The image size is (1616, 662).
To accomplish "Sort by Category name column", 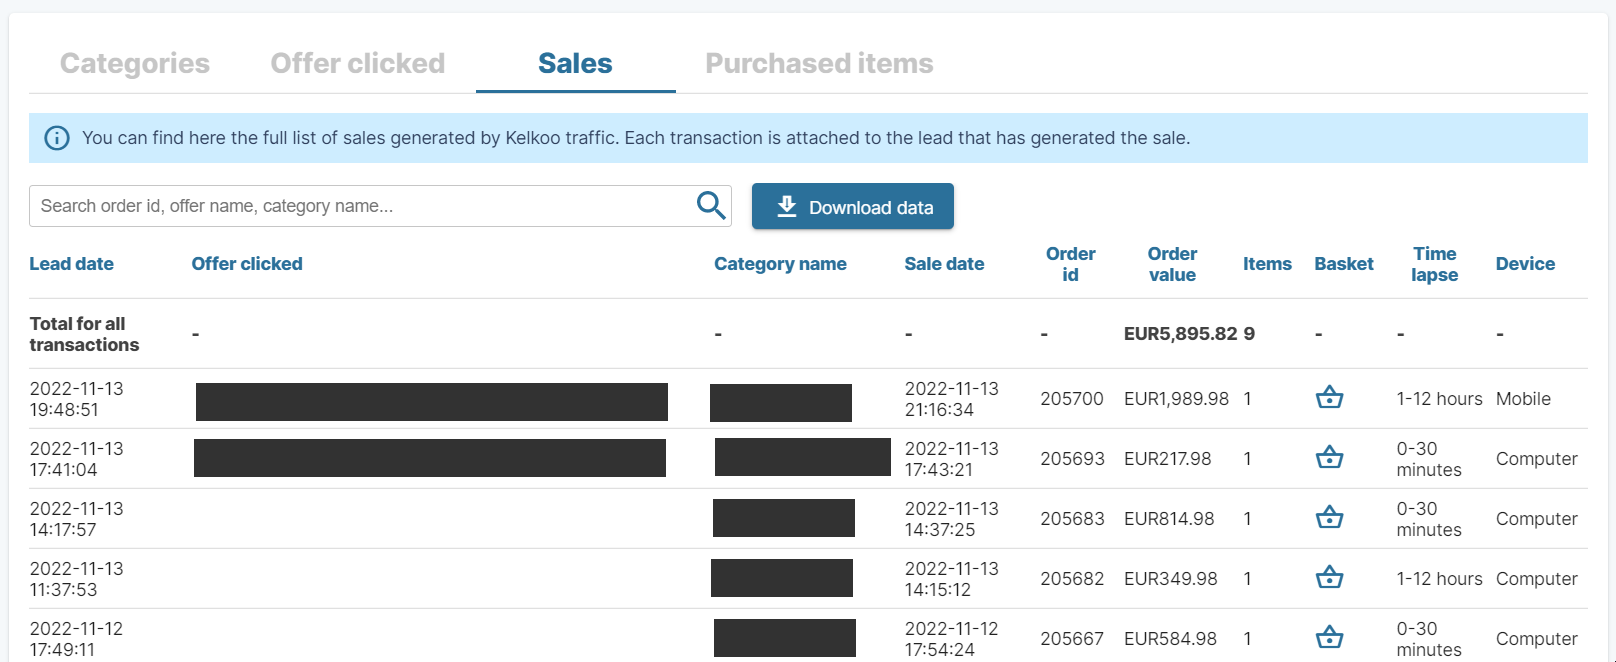I will 780,264.
